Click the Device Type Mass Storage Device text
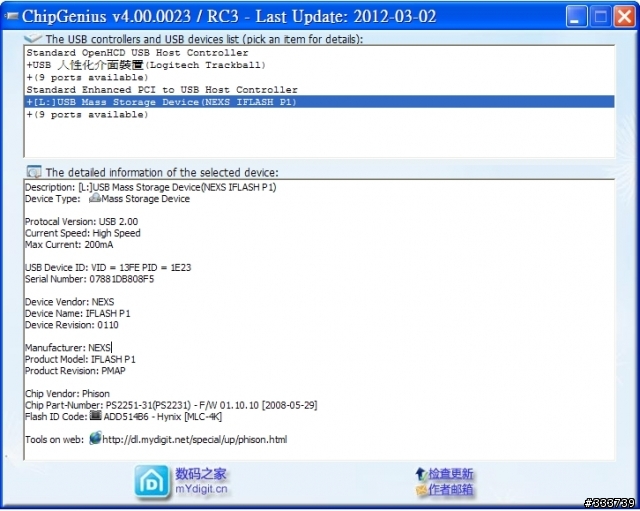The image size is (640, 511). [146, 199]
